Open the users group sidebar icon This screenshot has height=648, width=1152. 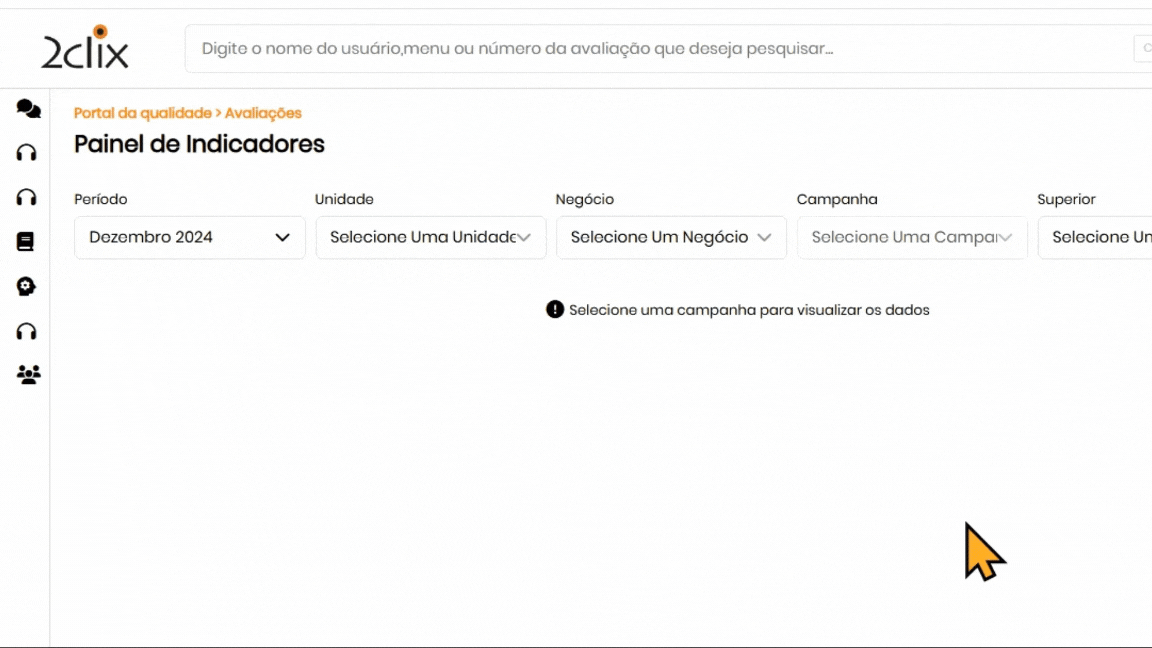point(28,375)
